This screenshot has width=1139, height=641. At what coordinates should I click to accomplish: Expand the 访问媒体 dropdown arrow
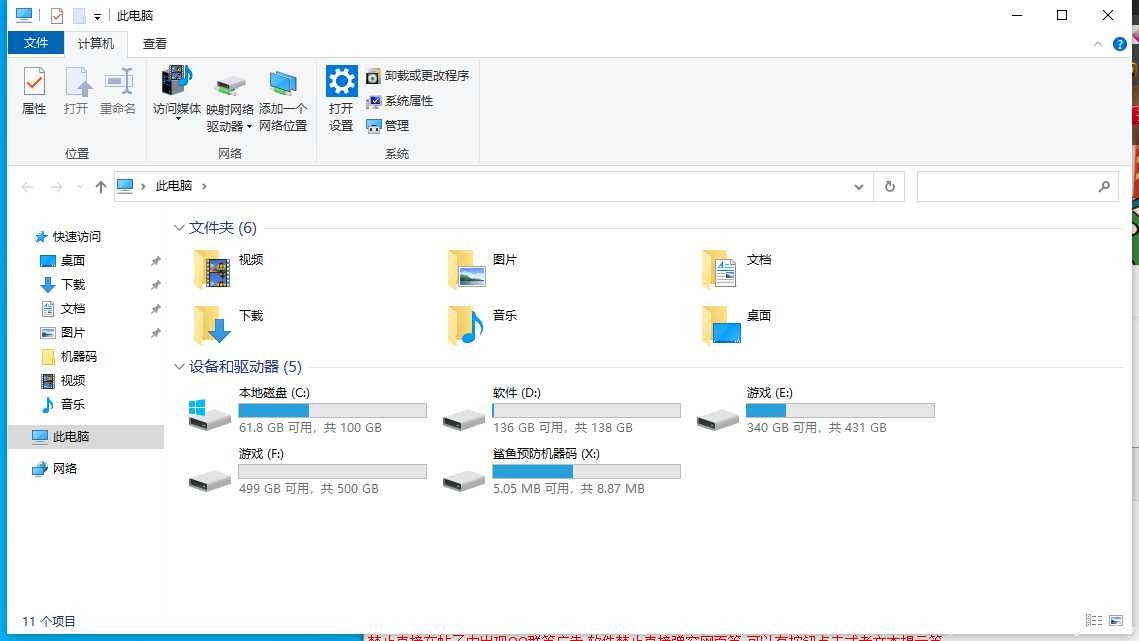point(178,118)
